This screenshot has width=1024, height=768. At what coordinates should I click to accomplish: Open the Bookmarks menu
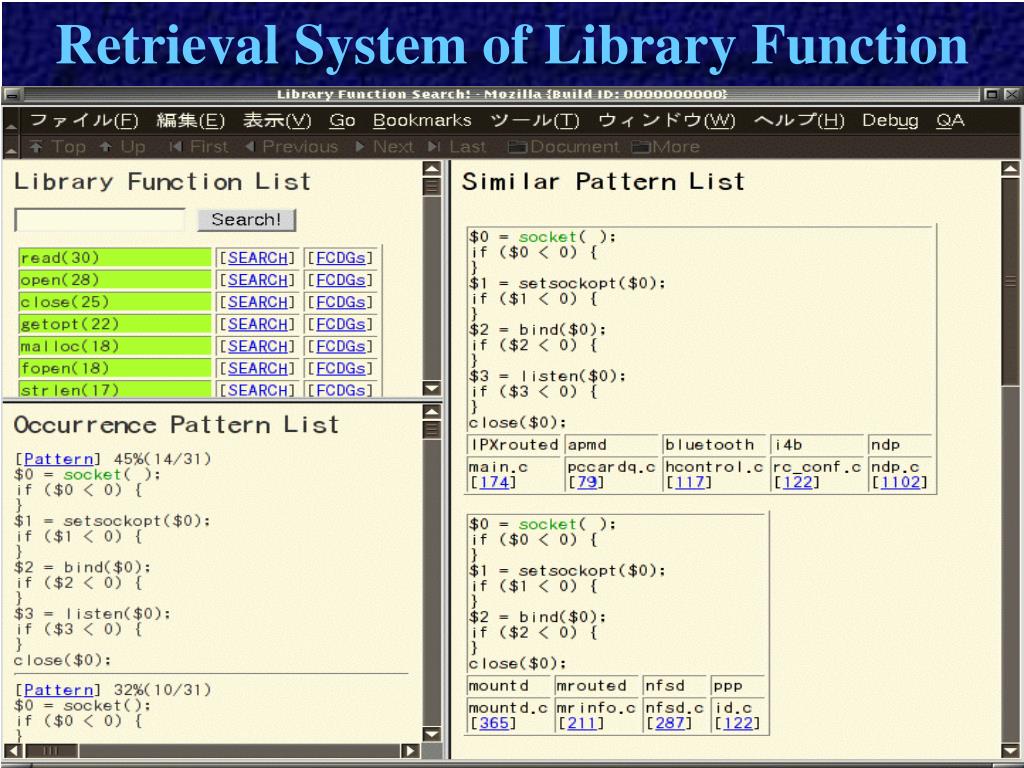(422, 121)
